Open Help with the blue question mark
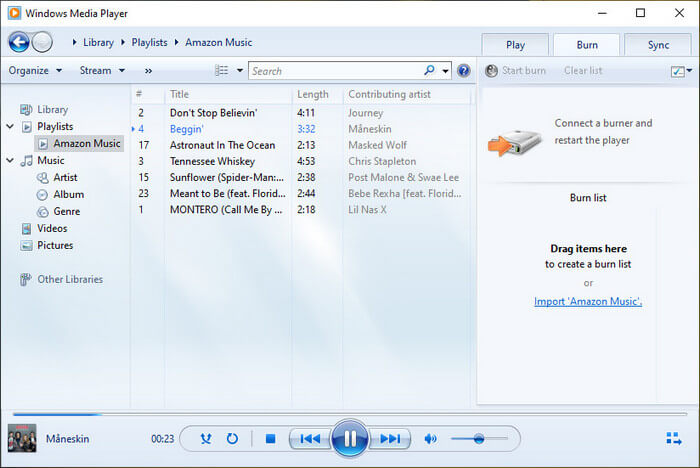700x468 pixels. click(464, 71)
